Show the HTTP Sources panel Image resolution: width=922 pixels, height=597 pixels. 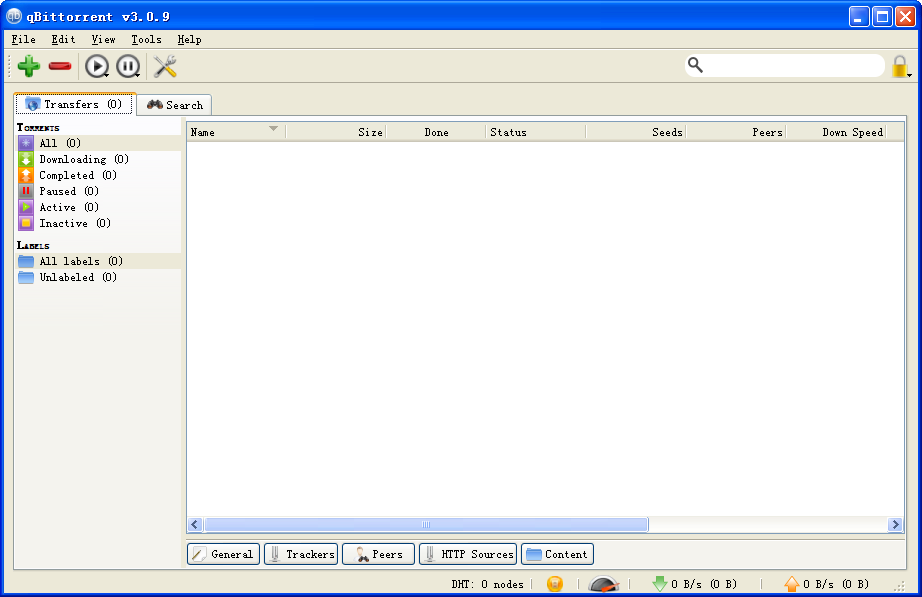tap(468, 554)
